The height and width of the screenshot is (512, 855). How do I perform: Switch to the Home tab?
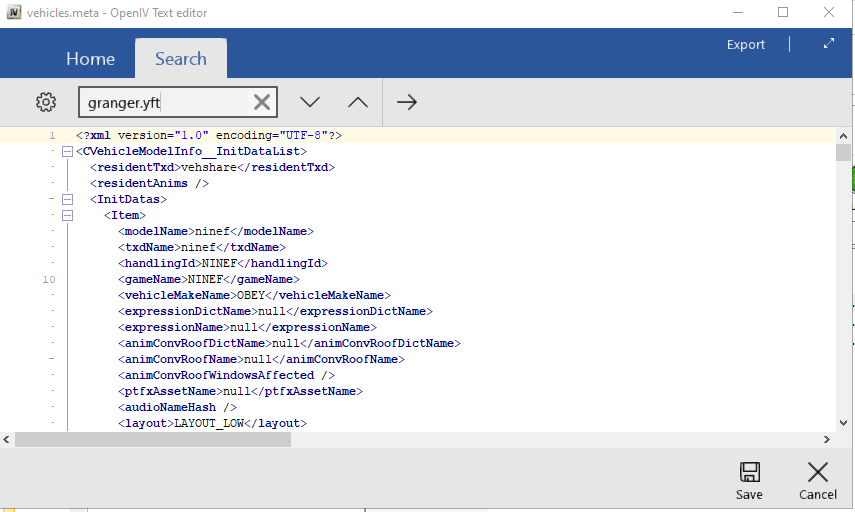90,59
